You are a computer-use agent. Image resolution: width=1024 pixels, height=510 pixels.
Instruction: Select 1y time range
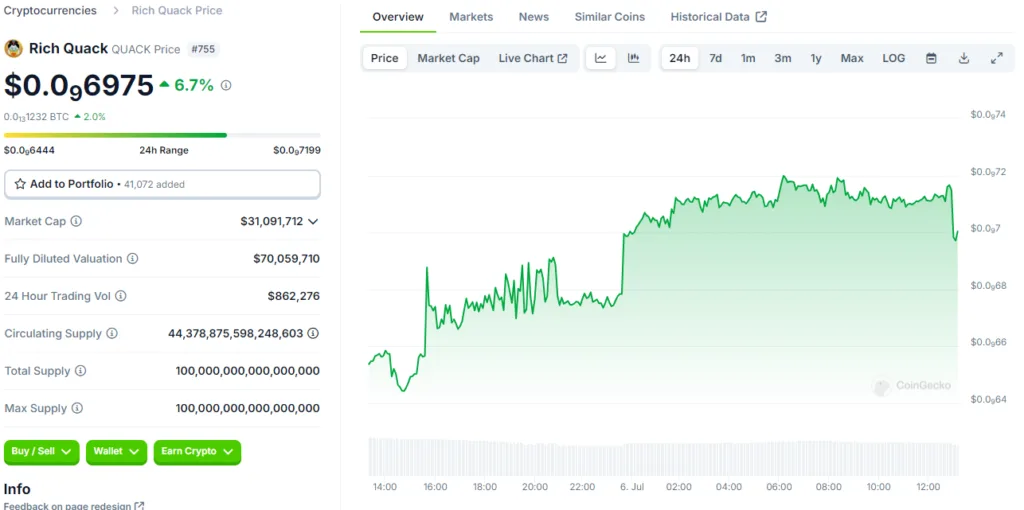tap(816, 58)
